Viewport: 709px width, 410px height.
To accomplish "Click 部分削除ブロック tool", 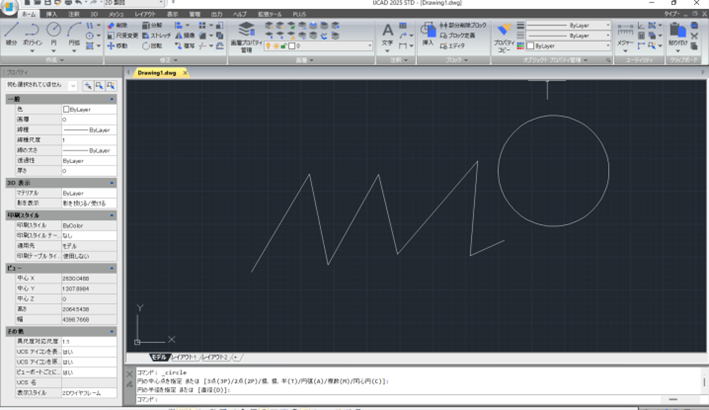I will [463, 25].
